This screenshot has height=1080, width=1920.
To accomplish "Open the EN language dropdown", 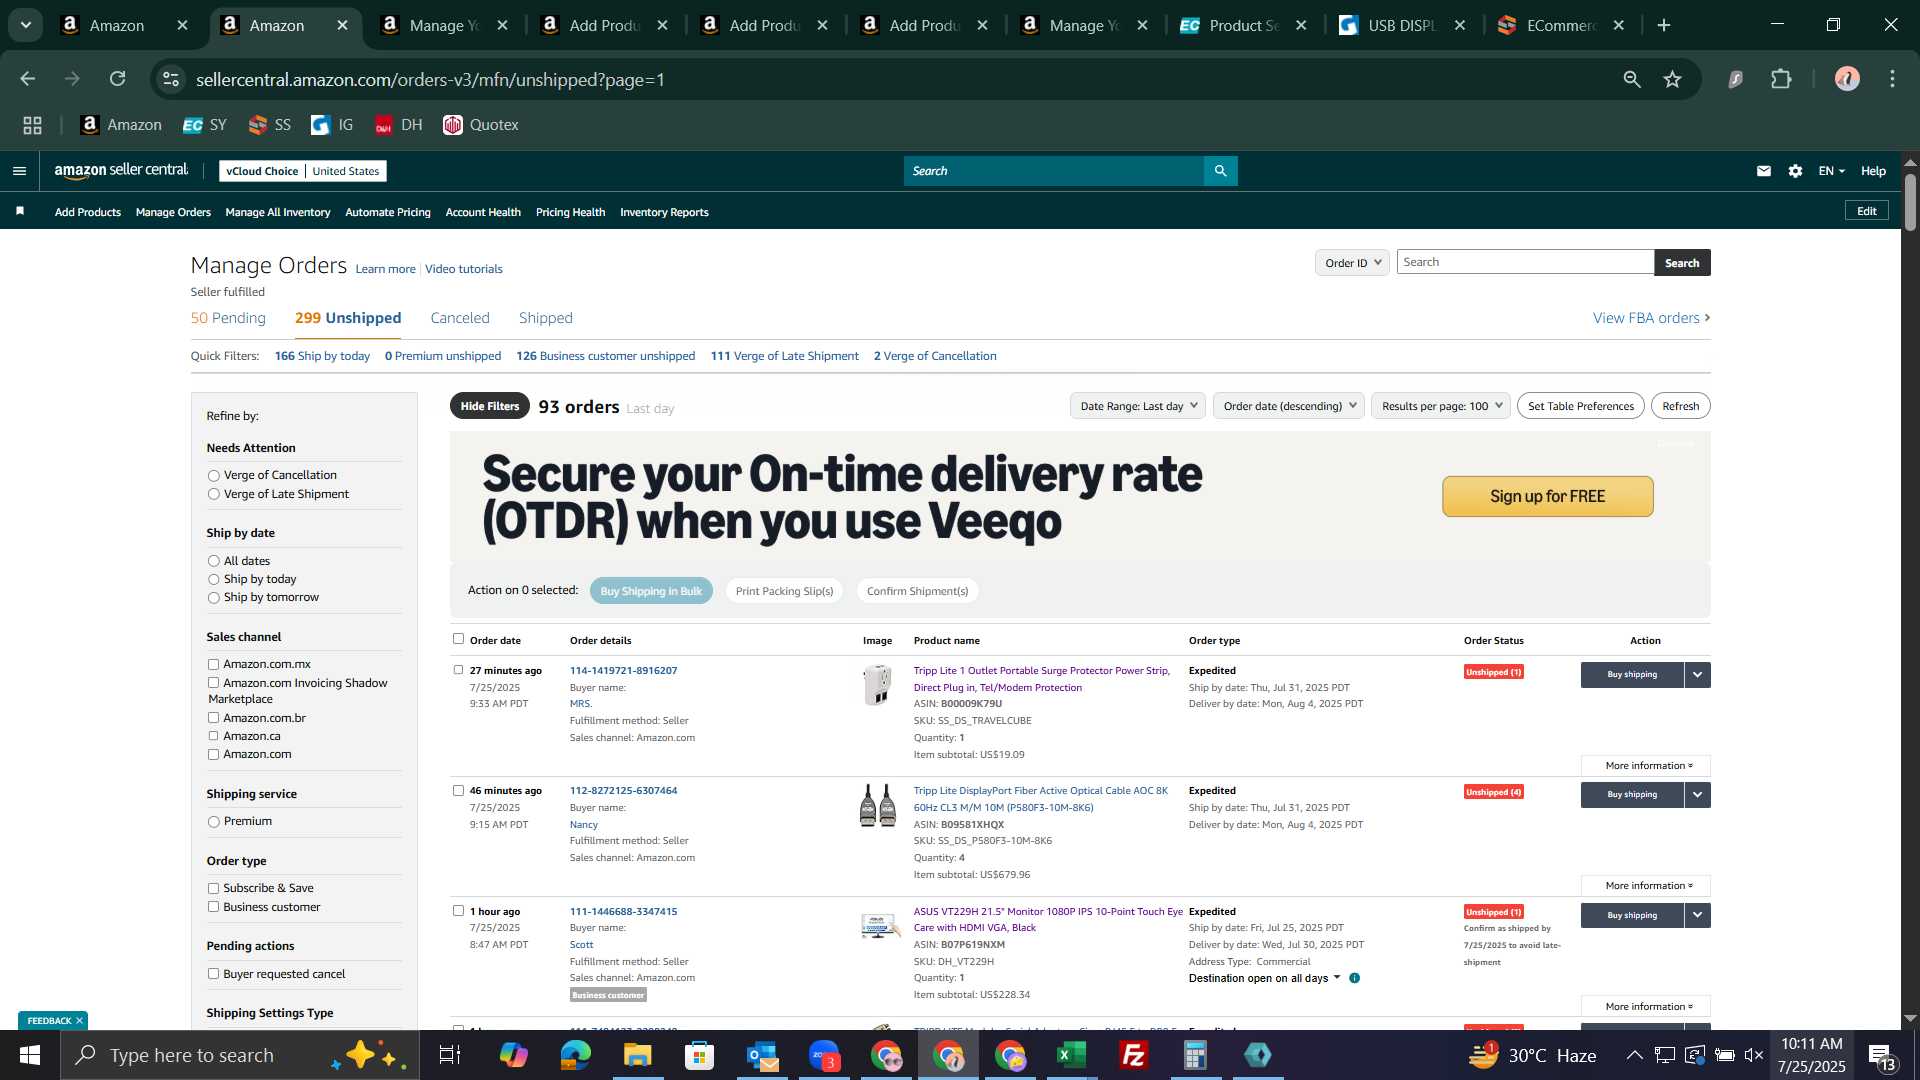I will [1831, 171].
